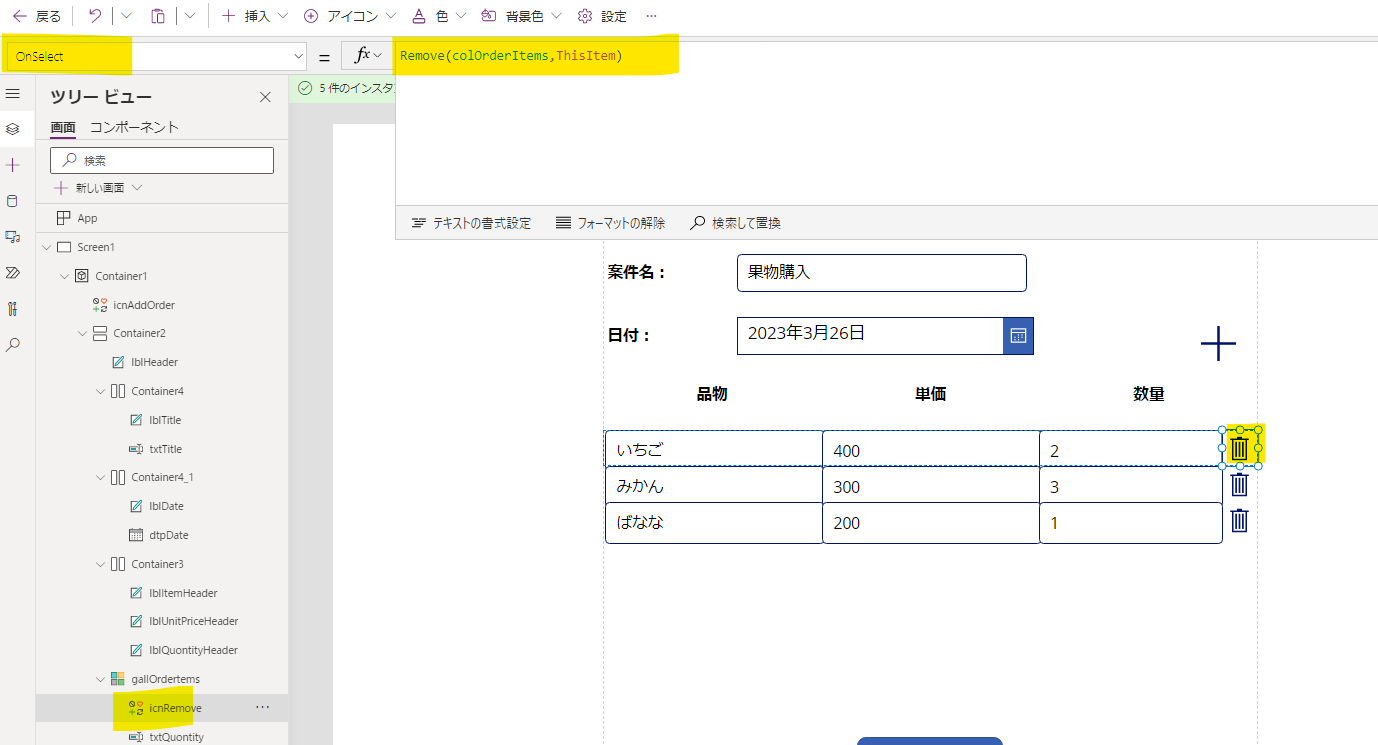1378x745 pixels.
Task: Collapse Container2 node
Action: pyautogui.click(x=82, y=333)
